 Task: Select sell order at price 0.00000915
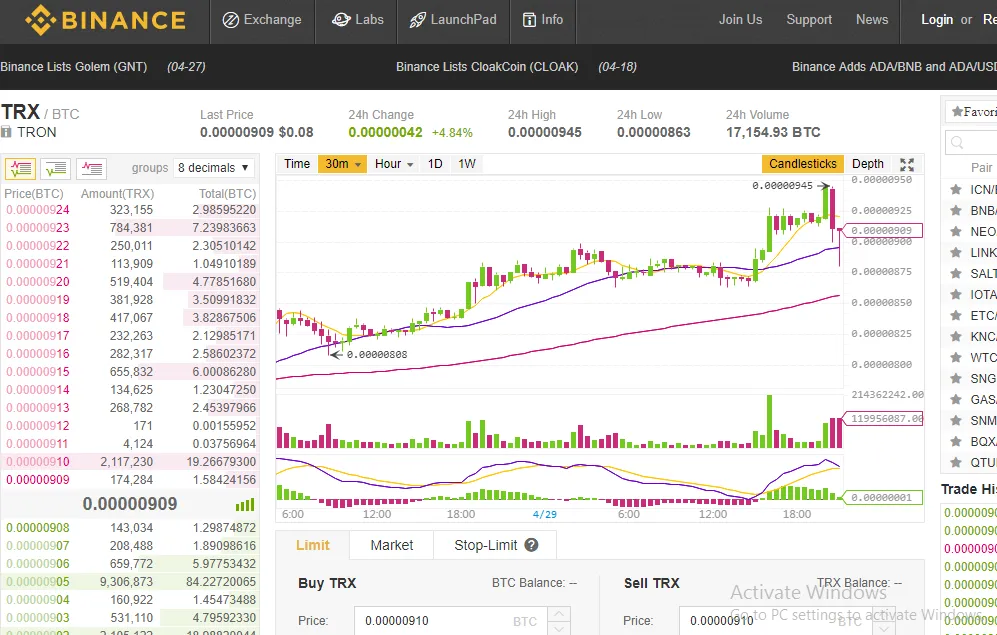(x=130, y=372)
